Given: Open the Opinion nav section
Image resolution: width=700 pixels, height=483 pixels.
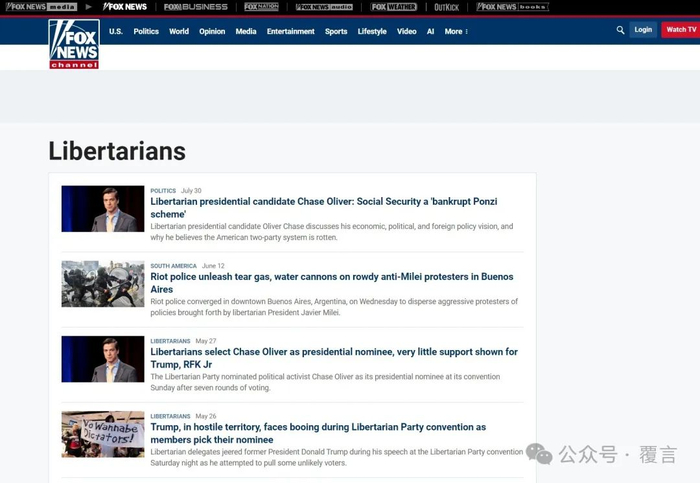Looking at the screenshot, I should (212, 31).
